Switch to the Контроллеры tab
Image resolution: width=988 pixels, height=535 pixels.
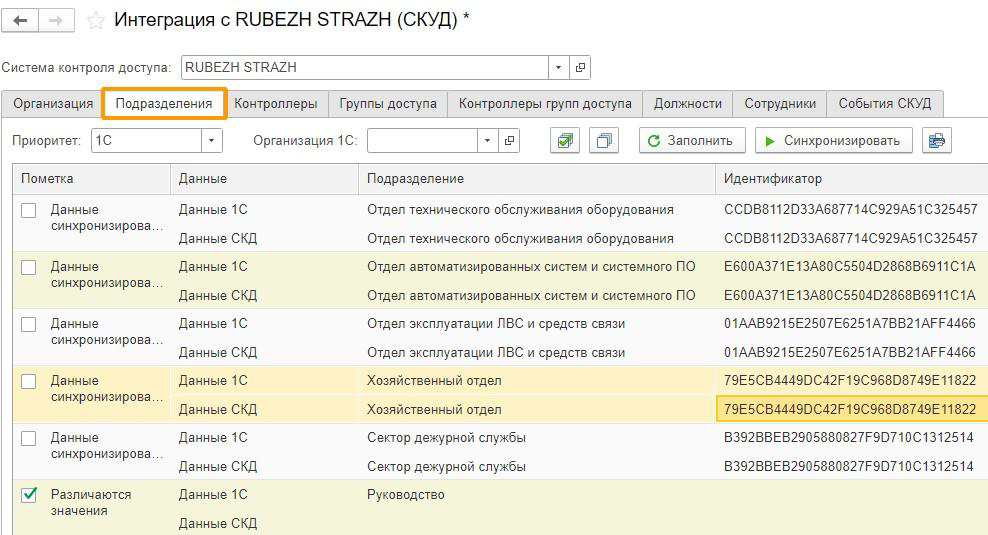click(275, 104)
